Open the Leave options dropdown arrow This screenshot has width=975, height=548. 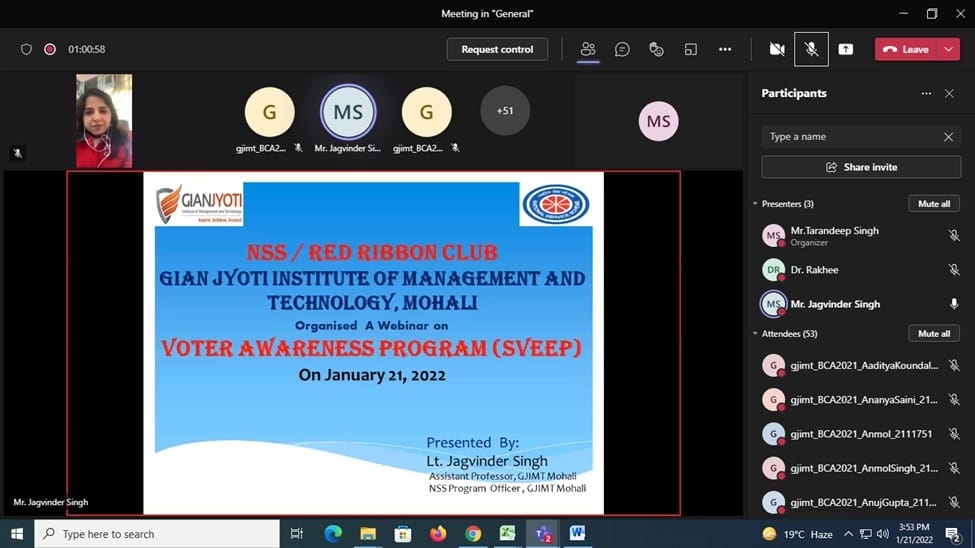[x=949, y=49]
